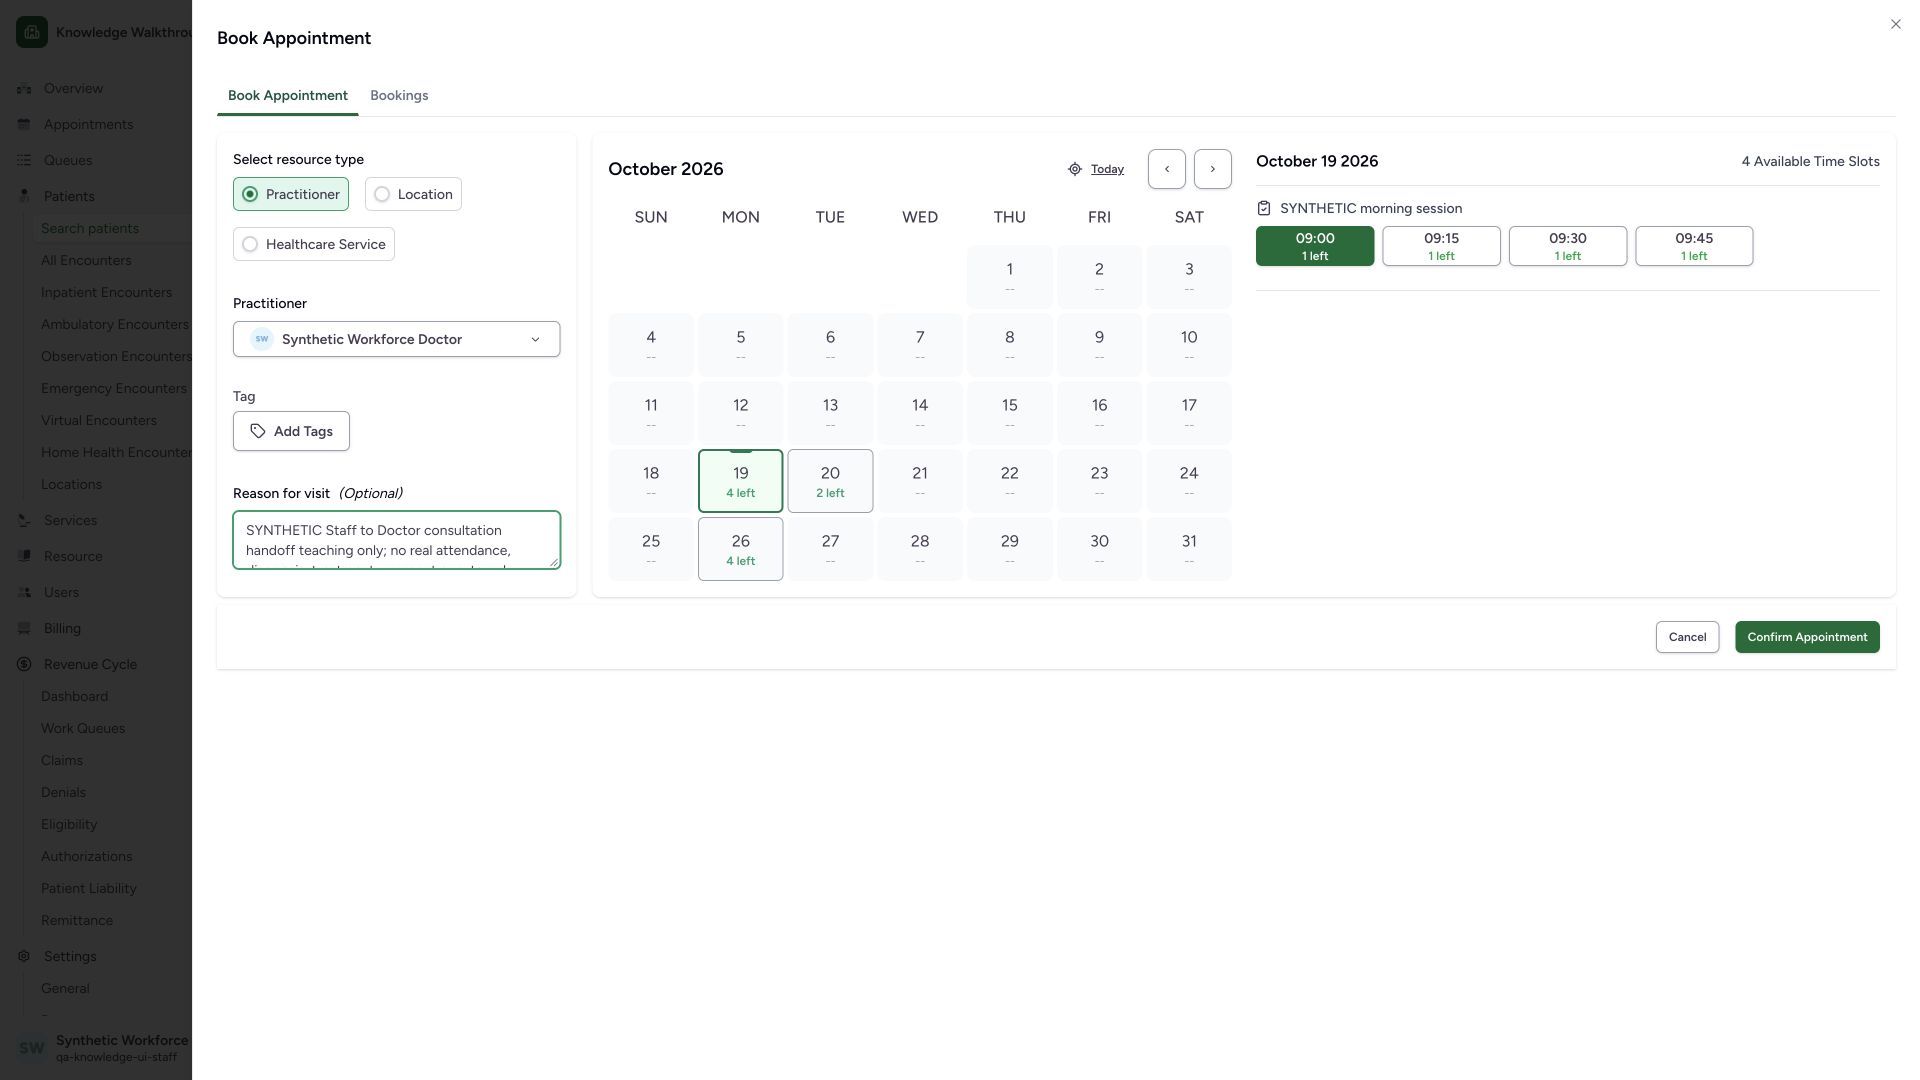1920x1080 pixels.
Task: Click the clipboard icon beside SYNTHETIC morning session
Action: click(1264, 208)
